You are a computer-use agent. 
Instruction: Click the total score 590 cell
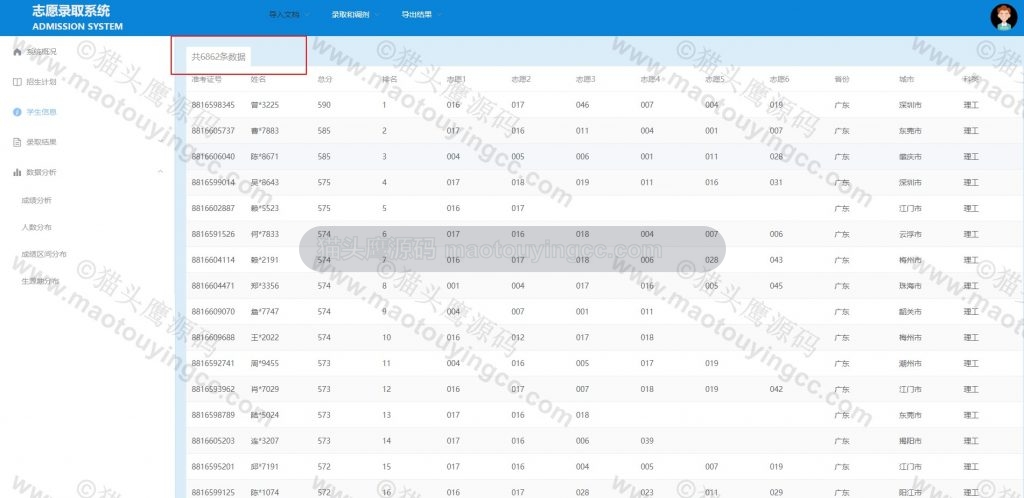(324, 105)
